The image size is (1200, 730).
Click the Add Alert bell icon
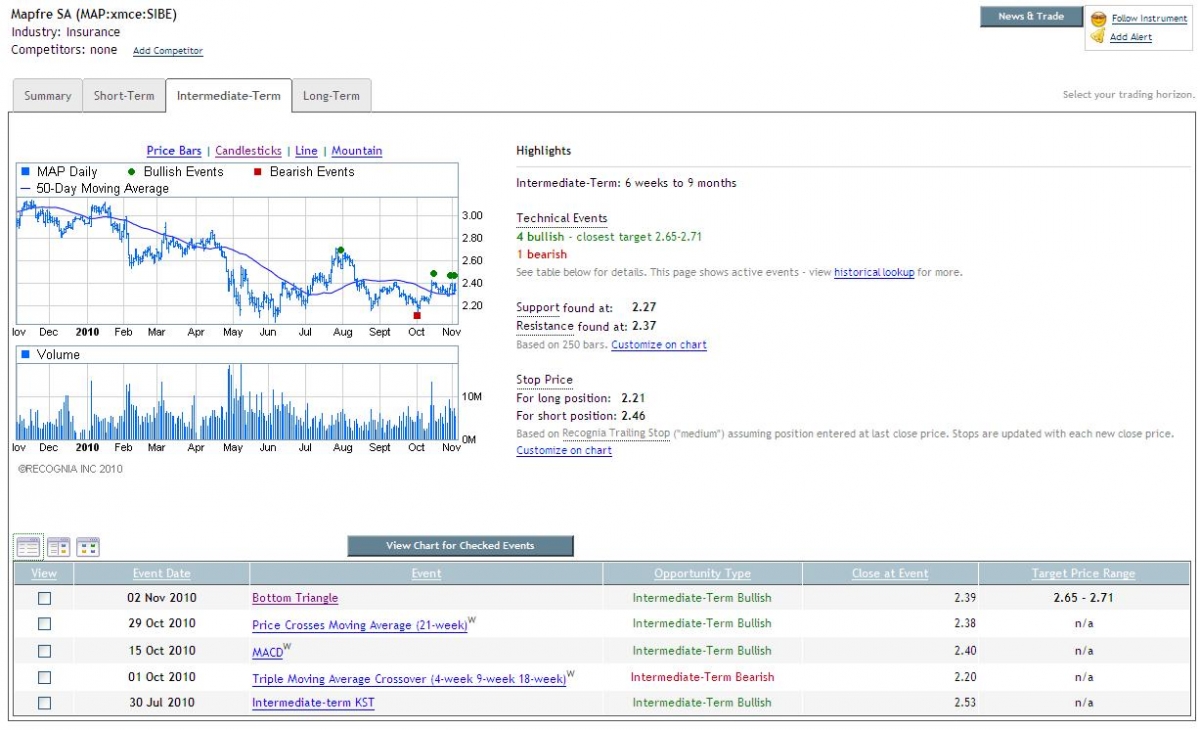coord(1098,37)
